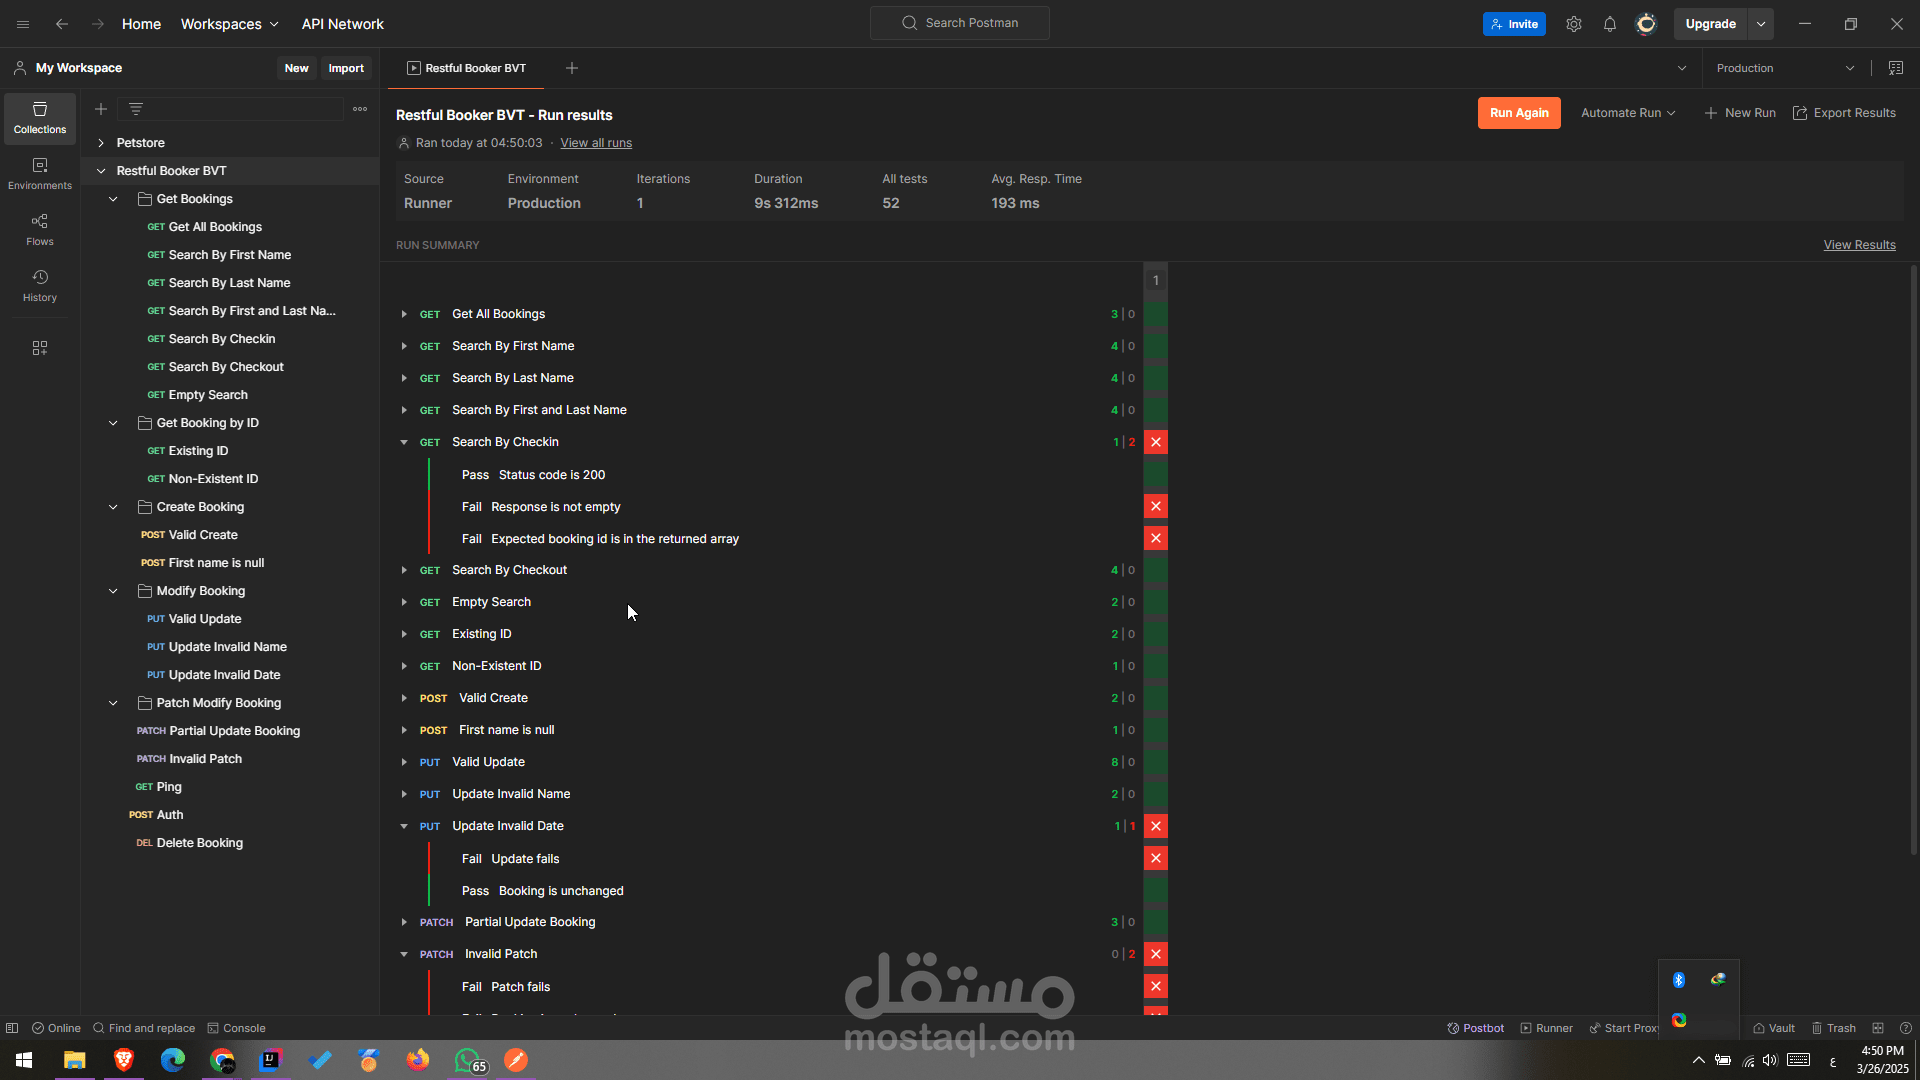Expand the Get All Bookings result row

[404, 314]
